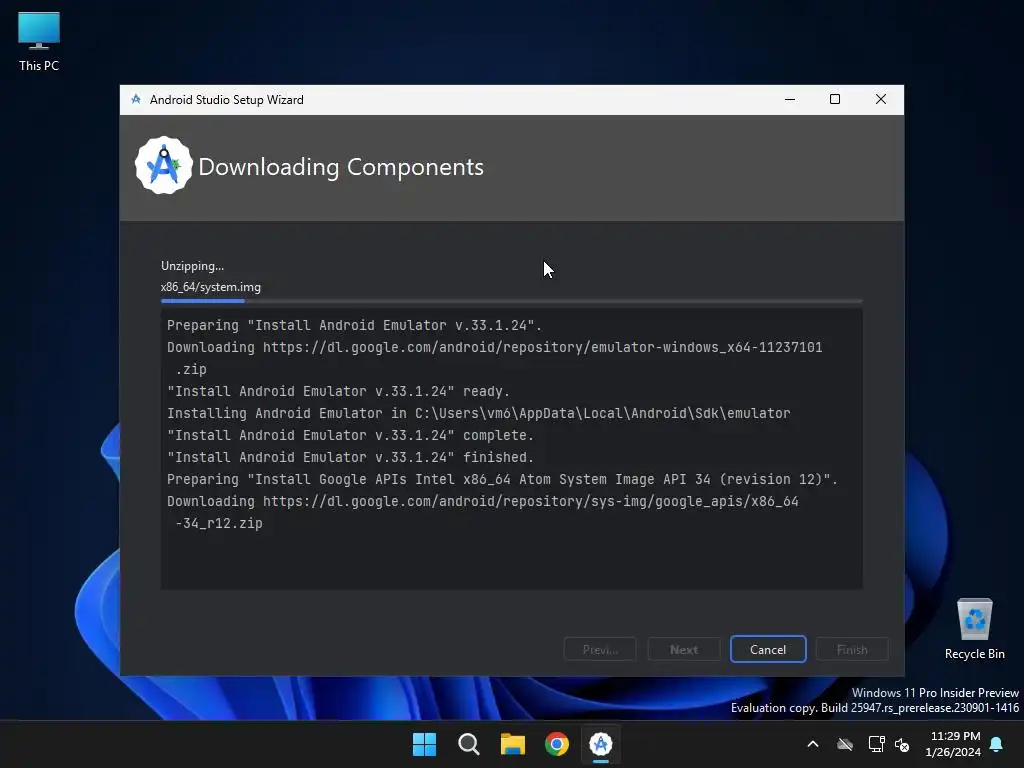The width and height of the screenshot is (1024, 768).
Task: Click the Cancel button in Setup Wizard
Action: pyautogui.click(x=768, y=649)
